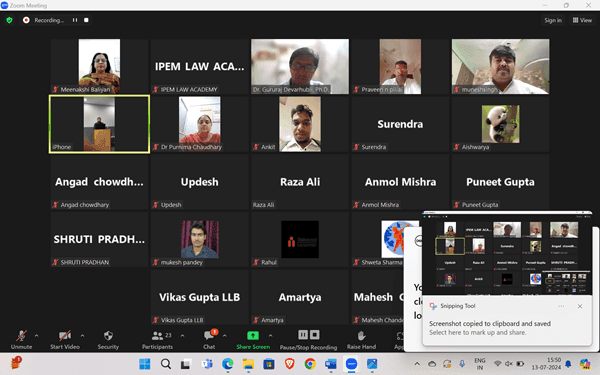Image resolution: width=600 pixels, height=375 pixels.
Task: Open Microsoft Word from taskbar
Action: 331,364
